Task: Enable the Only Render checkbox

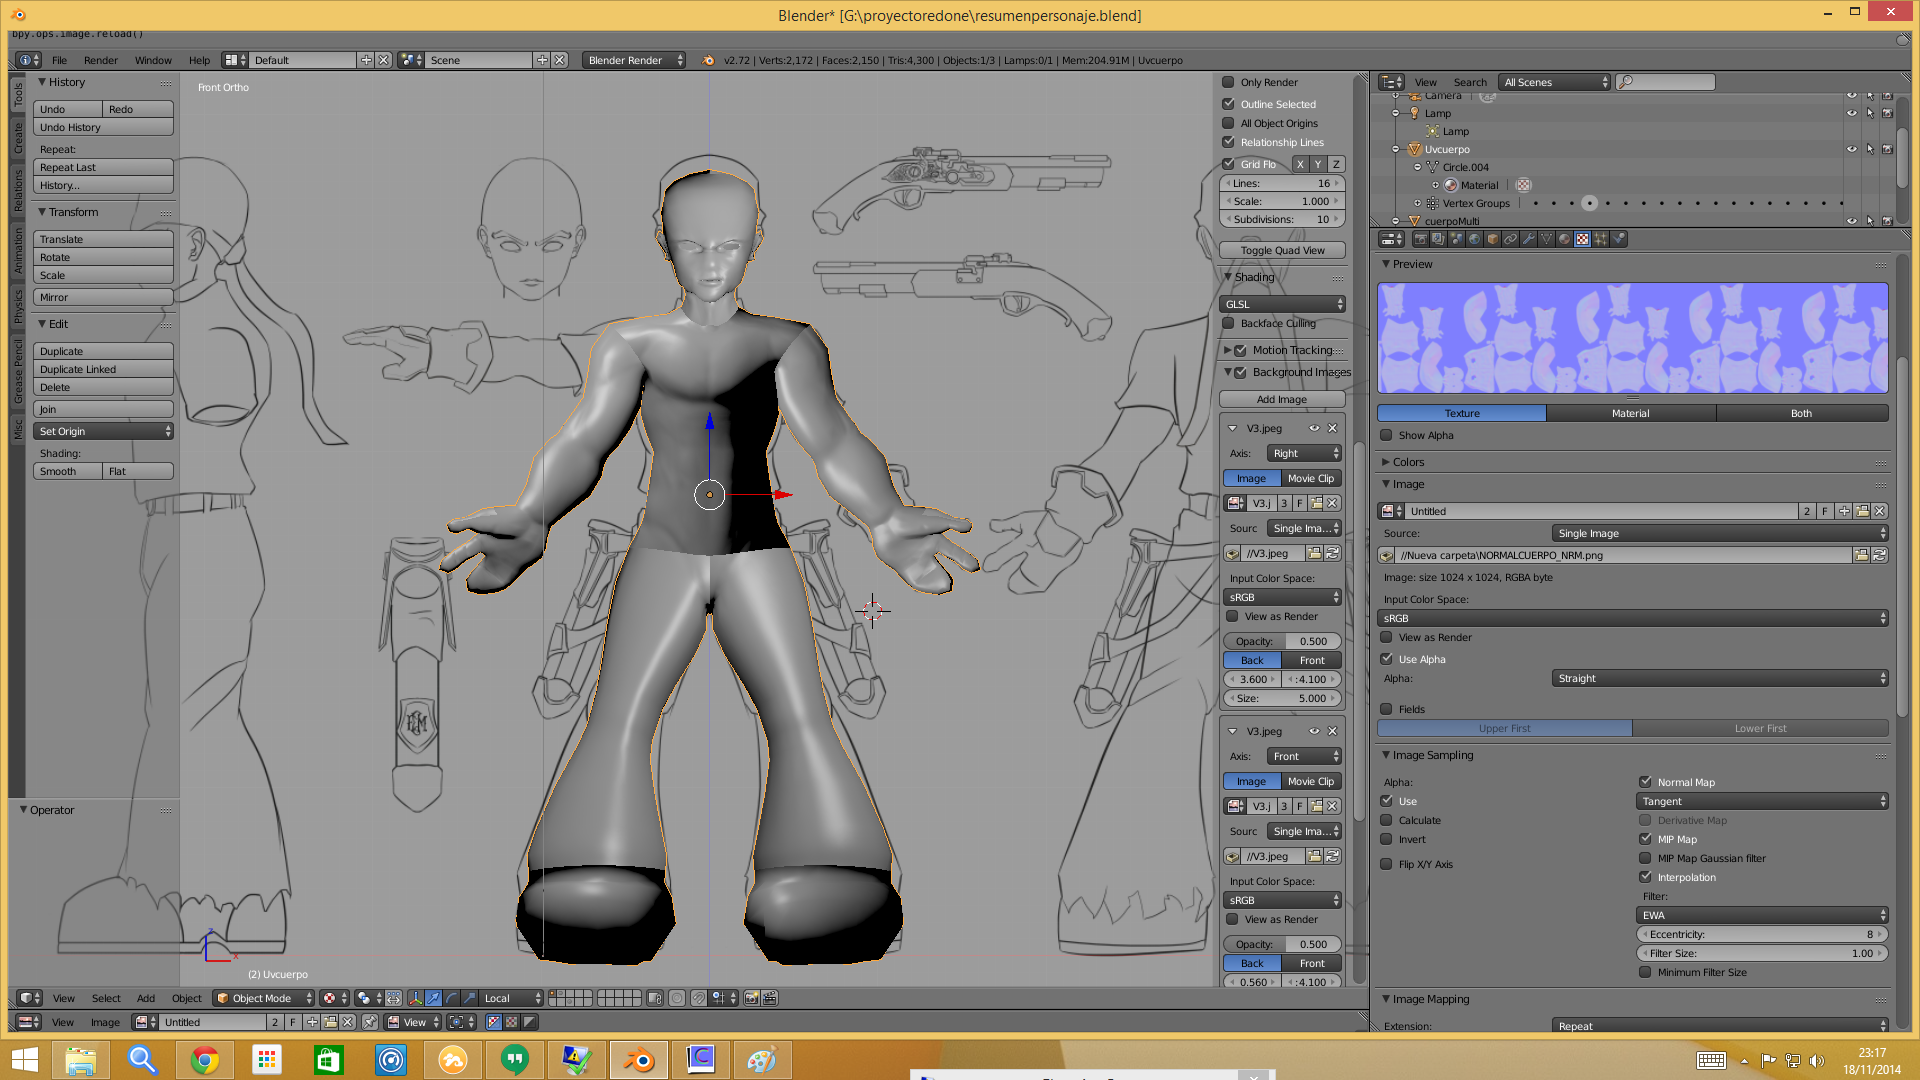Action: [1229, 82]
